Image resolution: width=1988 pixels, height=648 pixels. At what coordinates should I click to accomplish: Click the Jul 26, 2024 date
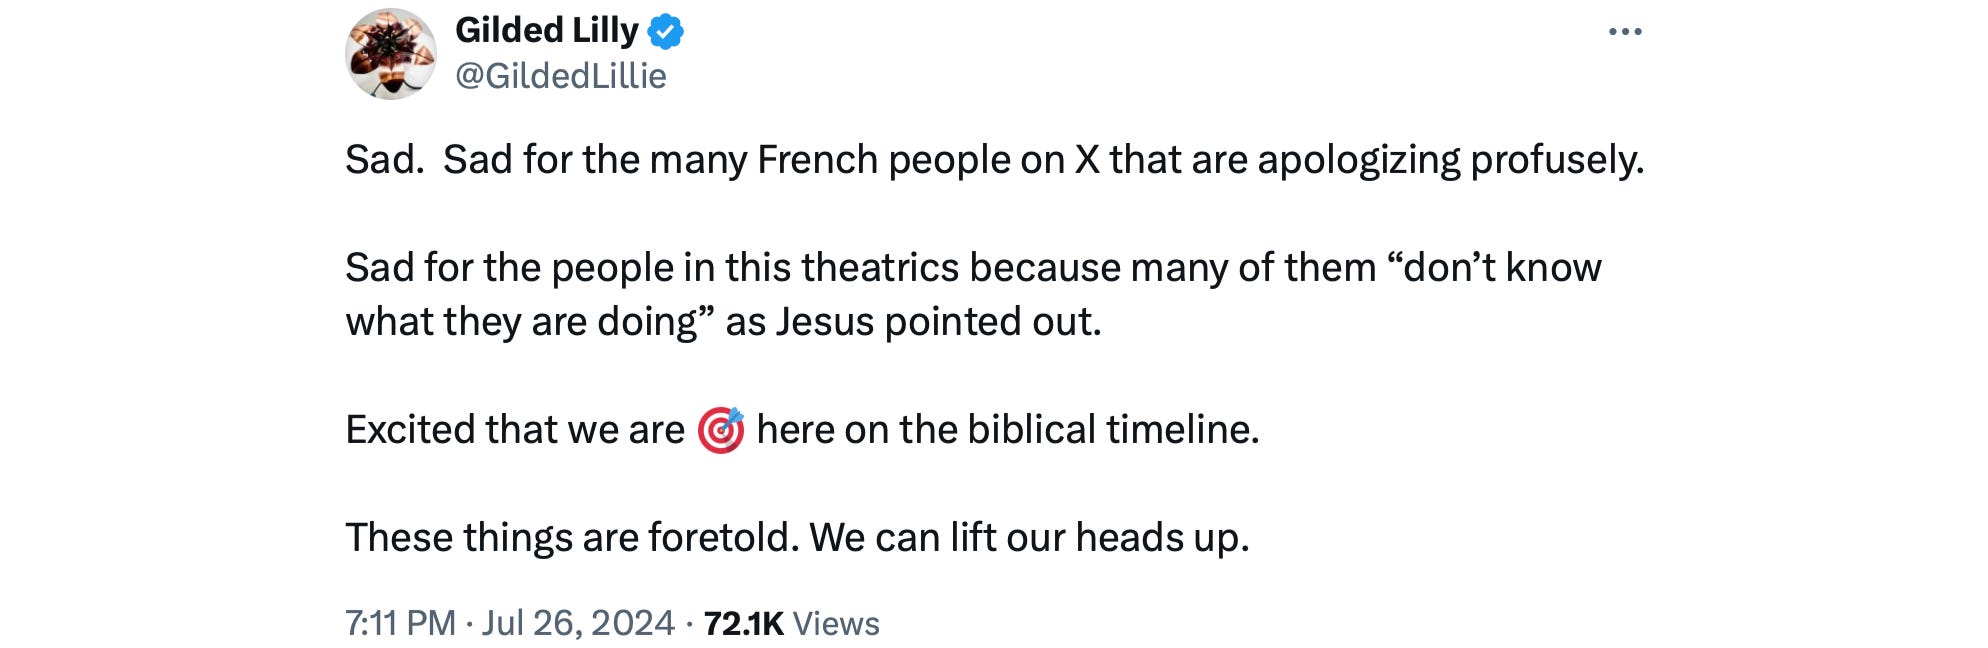578,623
